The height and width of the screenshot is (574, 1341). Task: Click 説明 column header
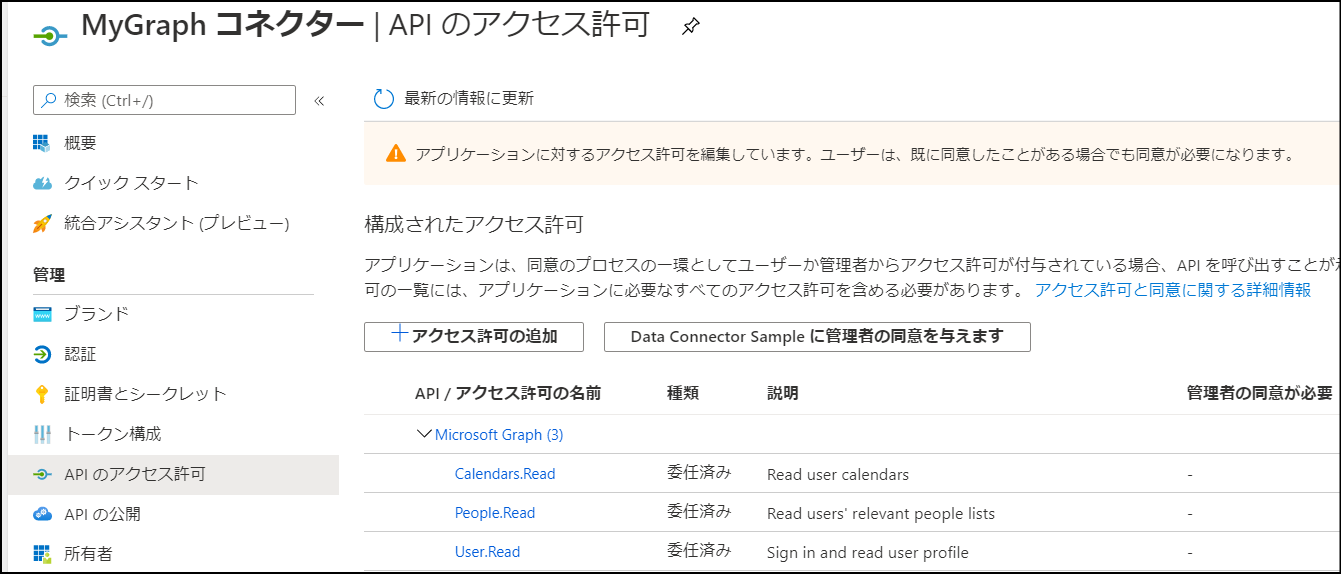pos(783,393)
